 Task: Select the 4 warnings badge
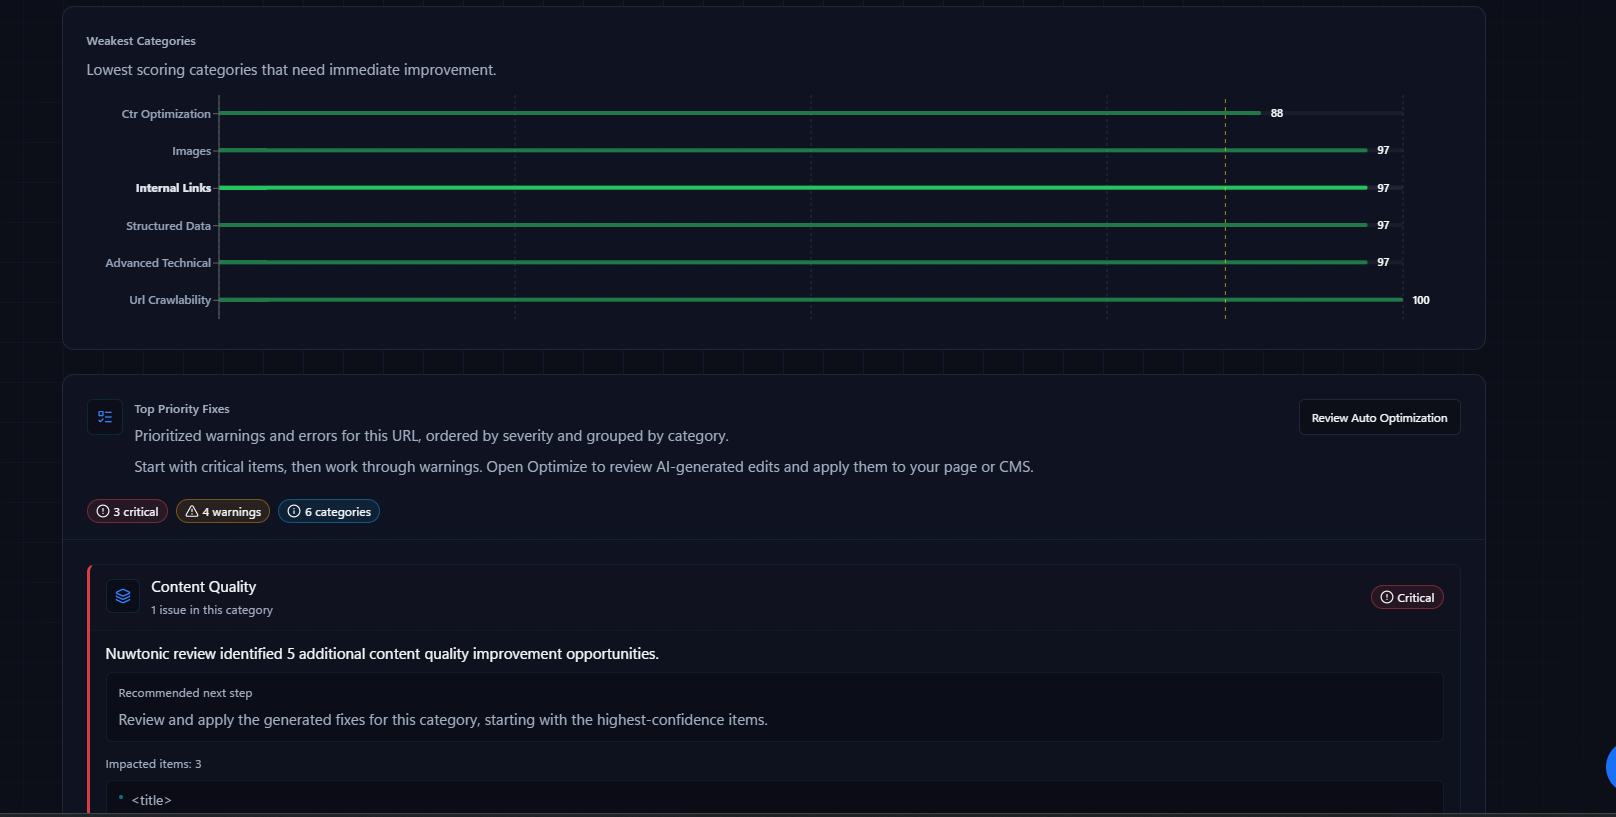[223, 511]
